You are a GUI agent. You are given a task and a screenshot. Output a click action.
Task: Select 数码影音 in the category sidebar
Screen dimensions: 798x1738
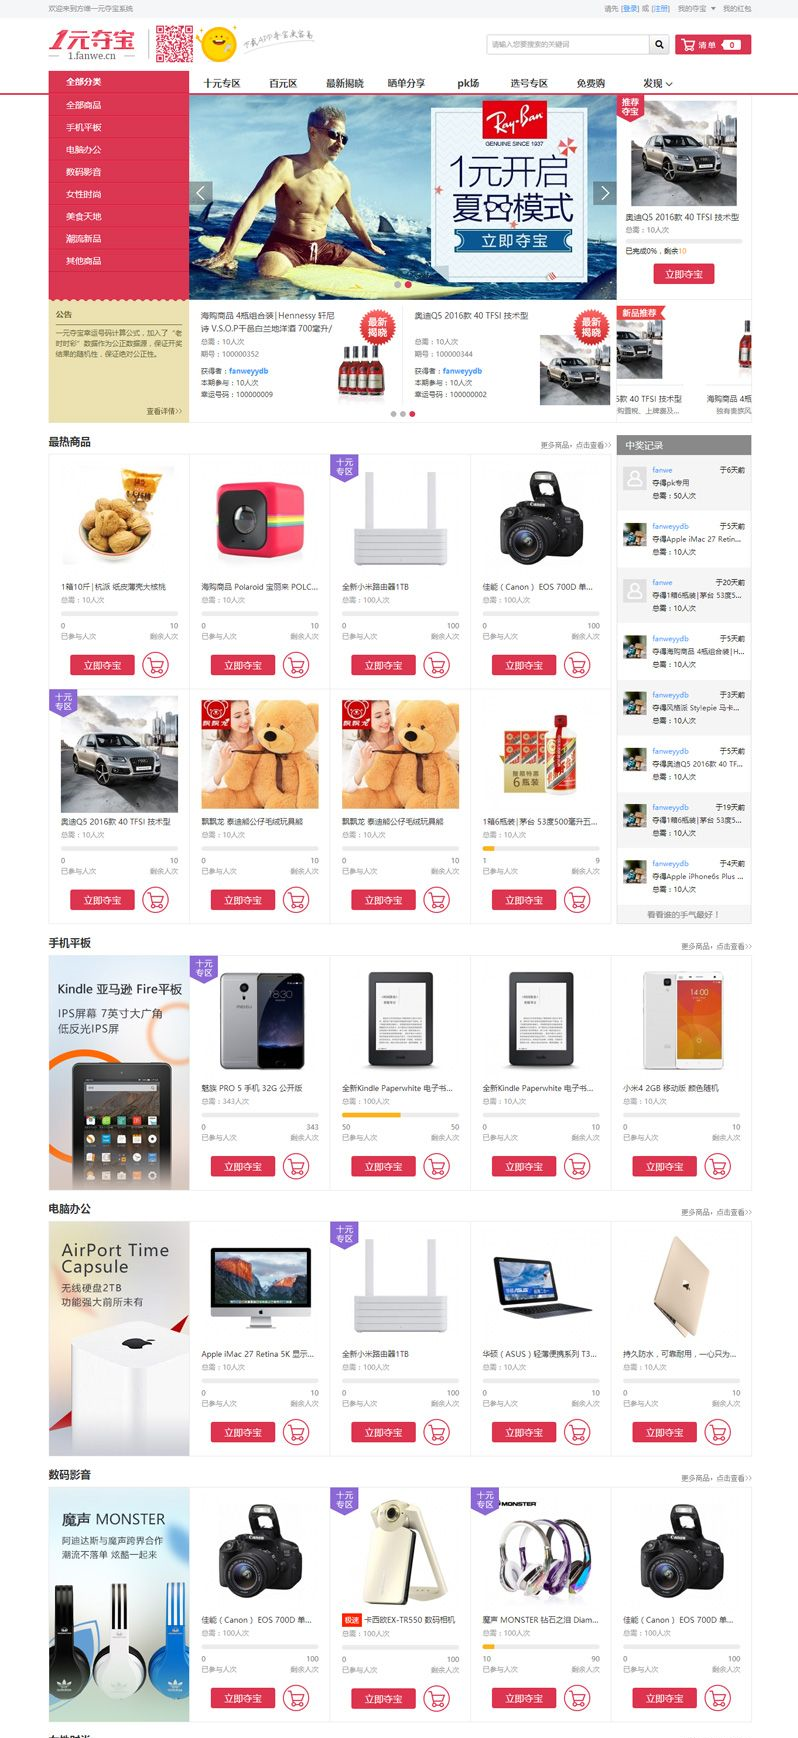pyautogui.click(x=84, y=172)
